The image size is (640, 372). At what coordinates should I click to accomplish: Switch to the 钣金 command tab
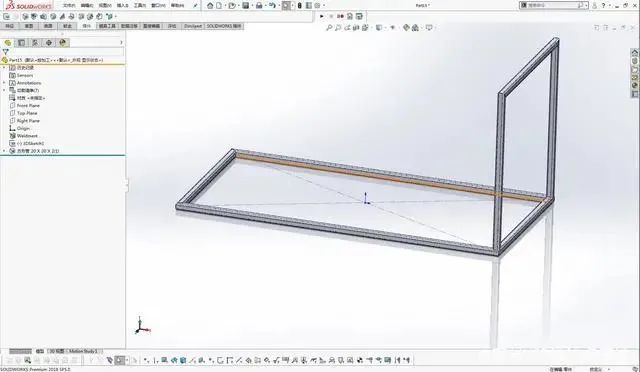coord(68,26)
